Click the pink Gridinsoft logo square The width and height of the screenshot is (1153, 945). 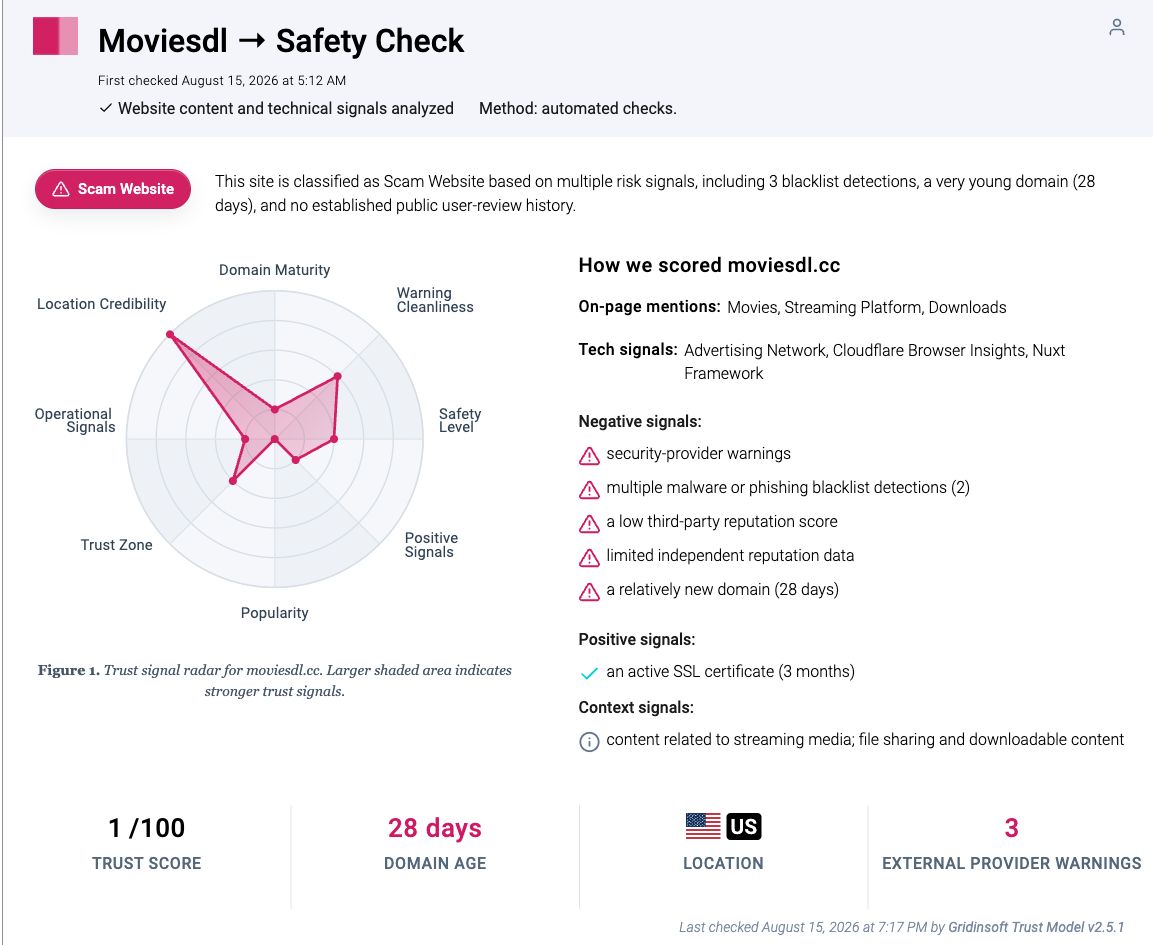[x=55, y=36]
